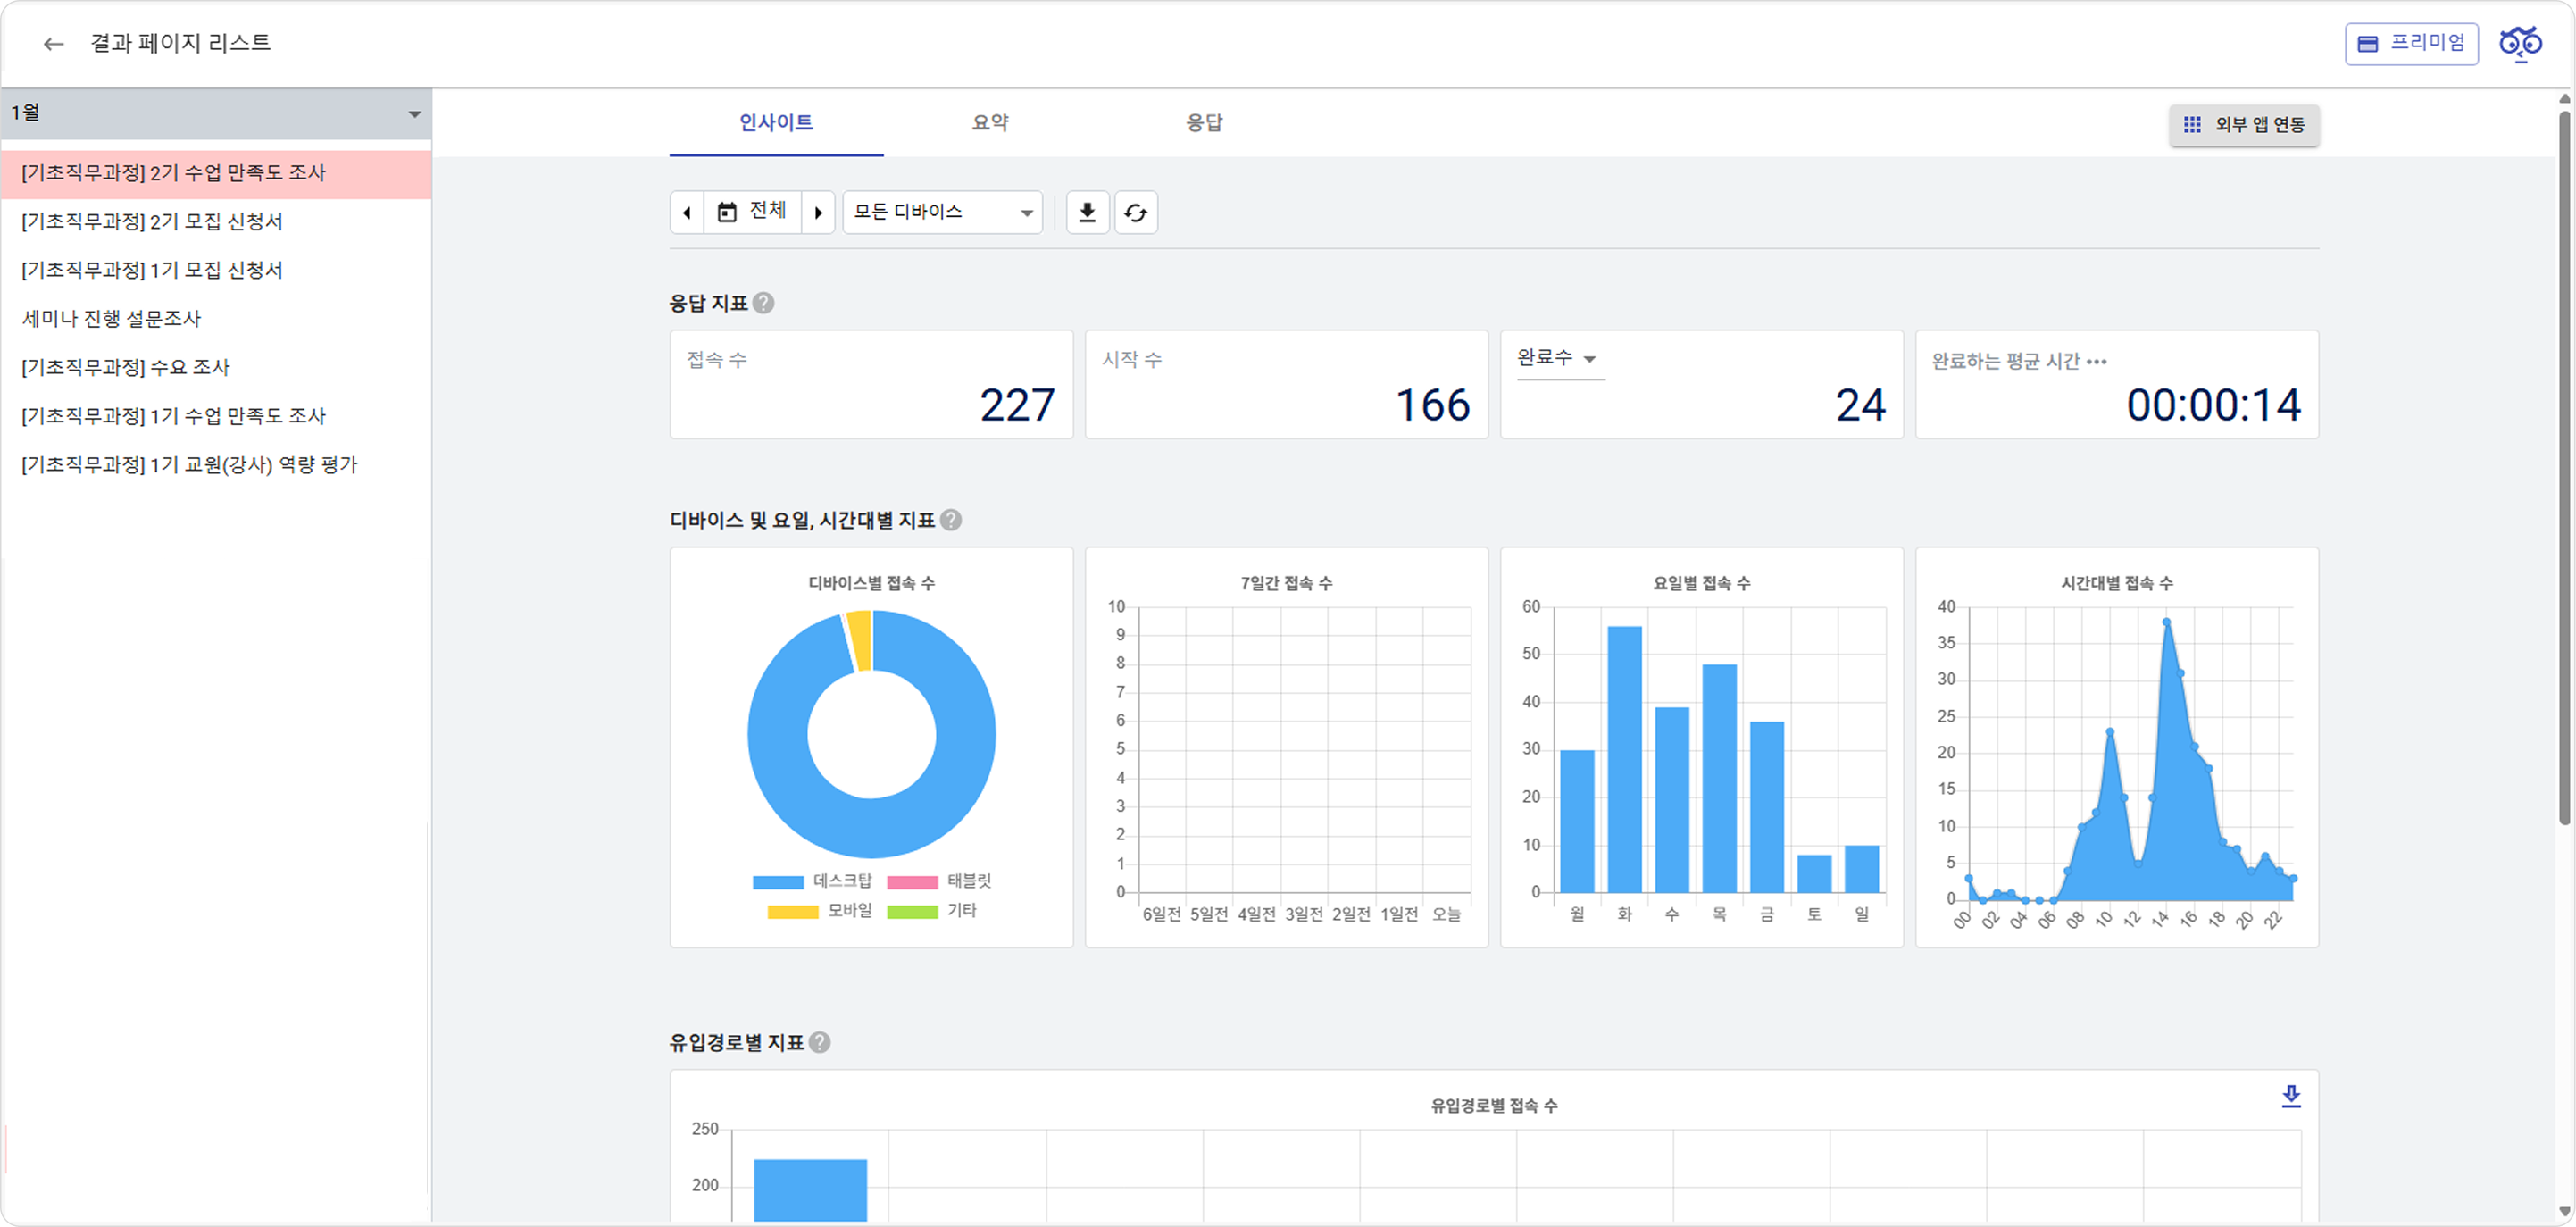The height and width of the screenshot is (1227, 2576).
Task: Click the 외부 앱 연동 button
Action: pos(2244,125)
